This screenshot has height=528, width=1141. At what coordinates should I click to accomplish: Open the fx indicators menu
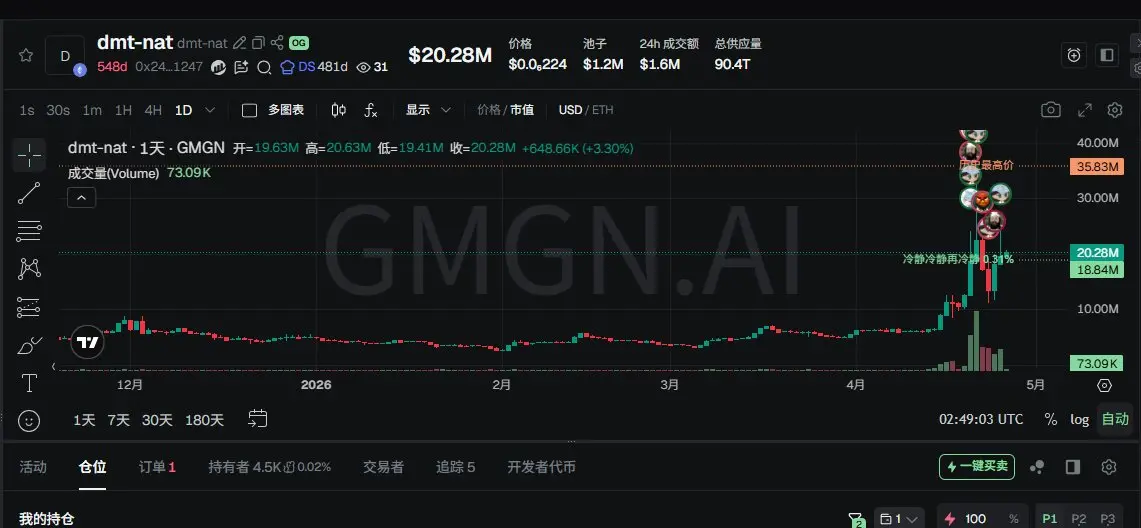point(370,110)
